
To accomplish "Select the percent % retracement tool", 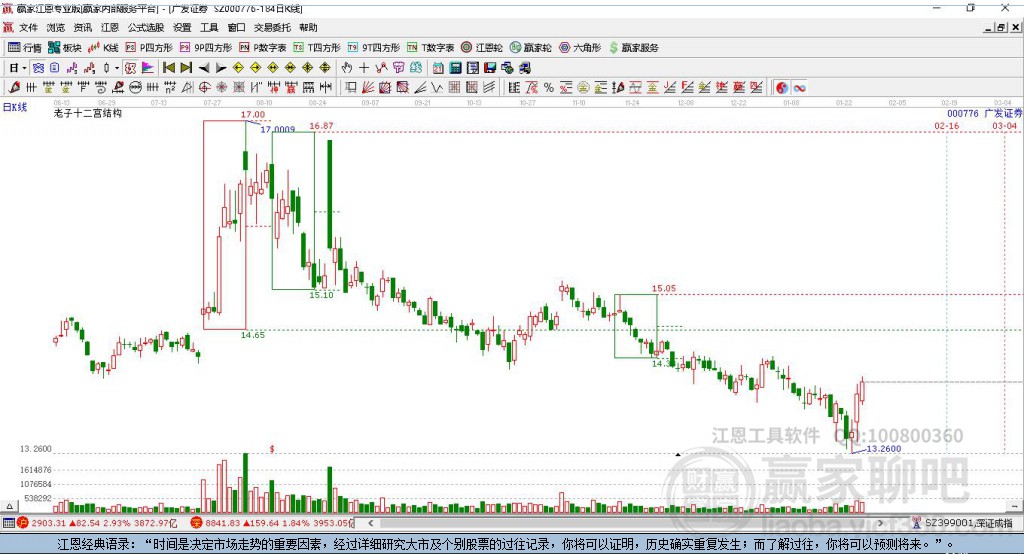I will click(x=549, y=88).
